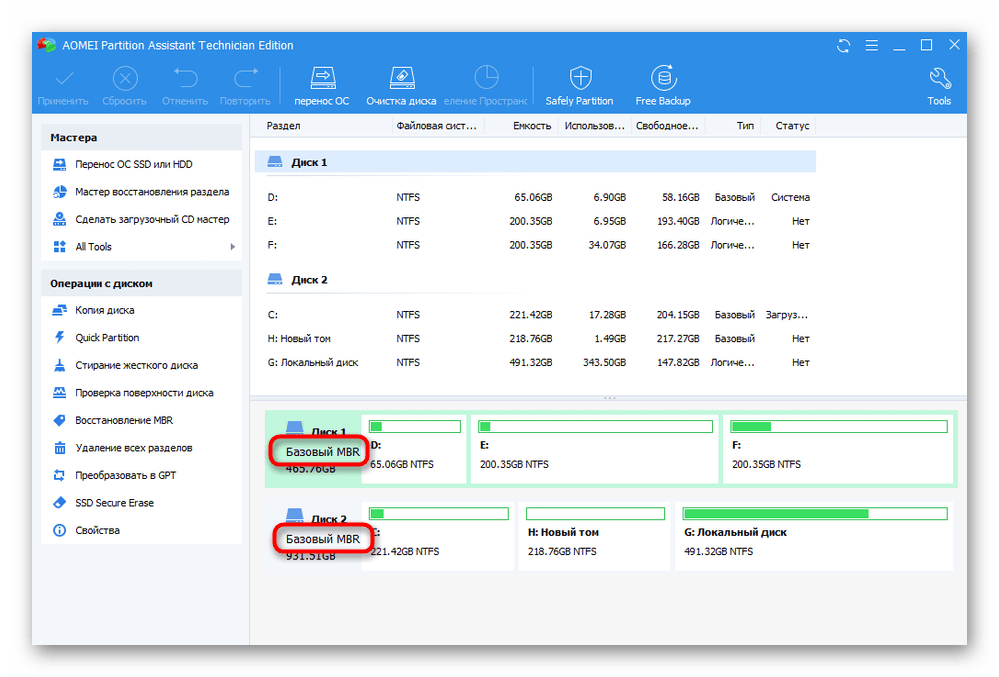Choose SSD Secure Erase operation

tap(114, 503)
